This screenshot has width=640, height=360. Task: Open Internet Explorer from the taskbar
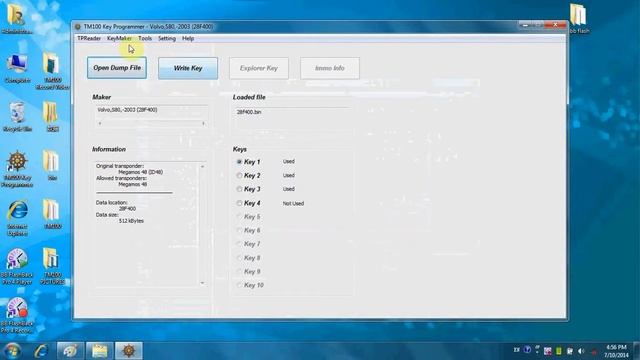[x=41, y=351]
